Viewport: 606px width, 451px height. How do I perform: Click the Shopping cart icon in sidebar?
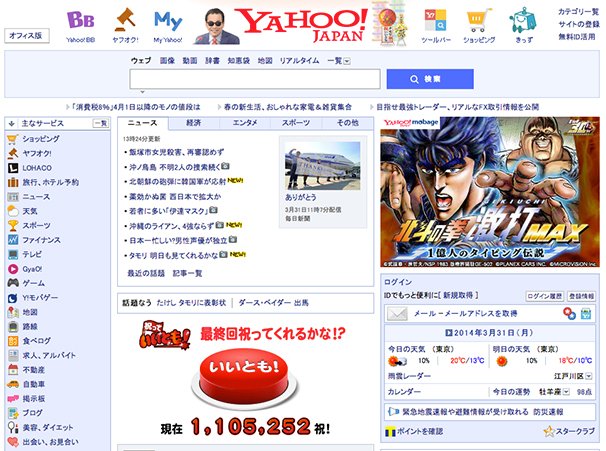[13, 139]
